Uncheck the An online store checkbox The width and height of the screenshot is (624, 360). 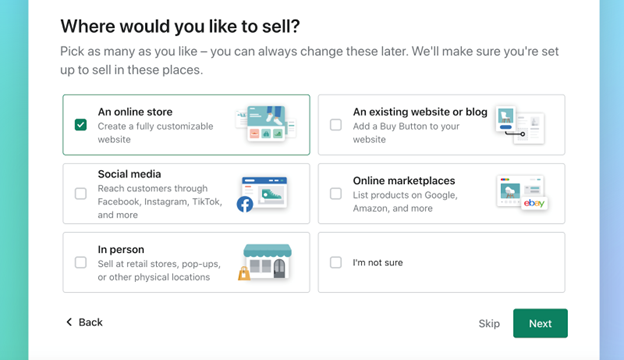(x=81, y=125)
